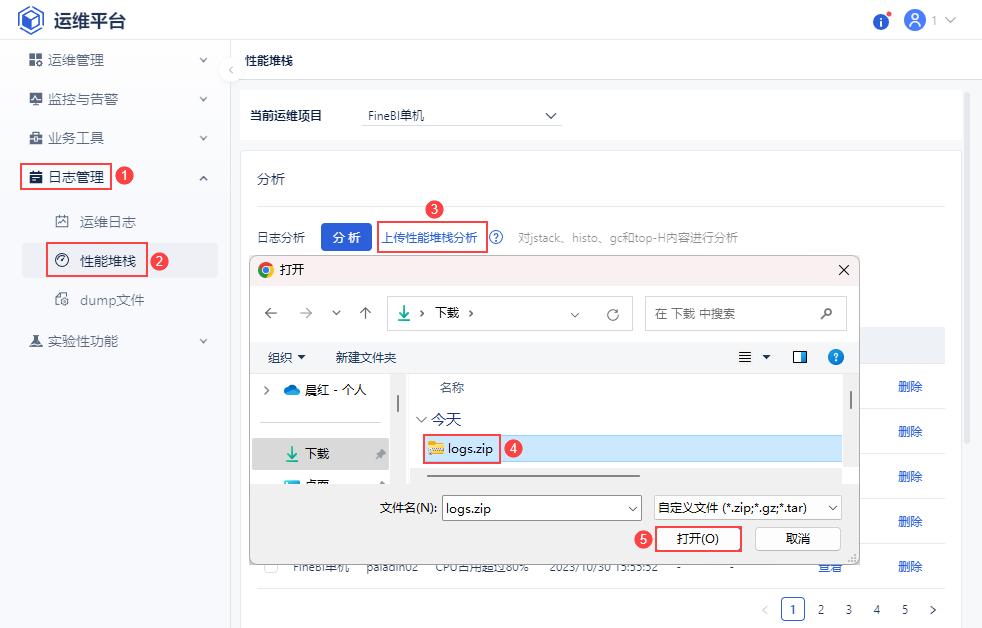Collapse the 今天 group
This screenshot has width=982, height=628.
[421, 420]
